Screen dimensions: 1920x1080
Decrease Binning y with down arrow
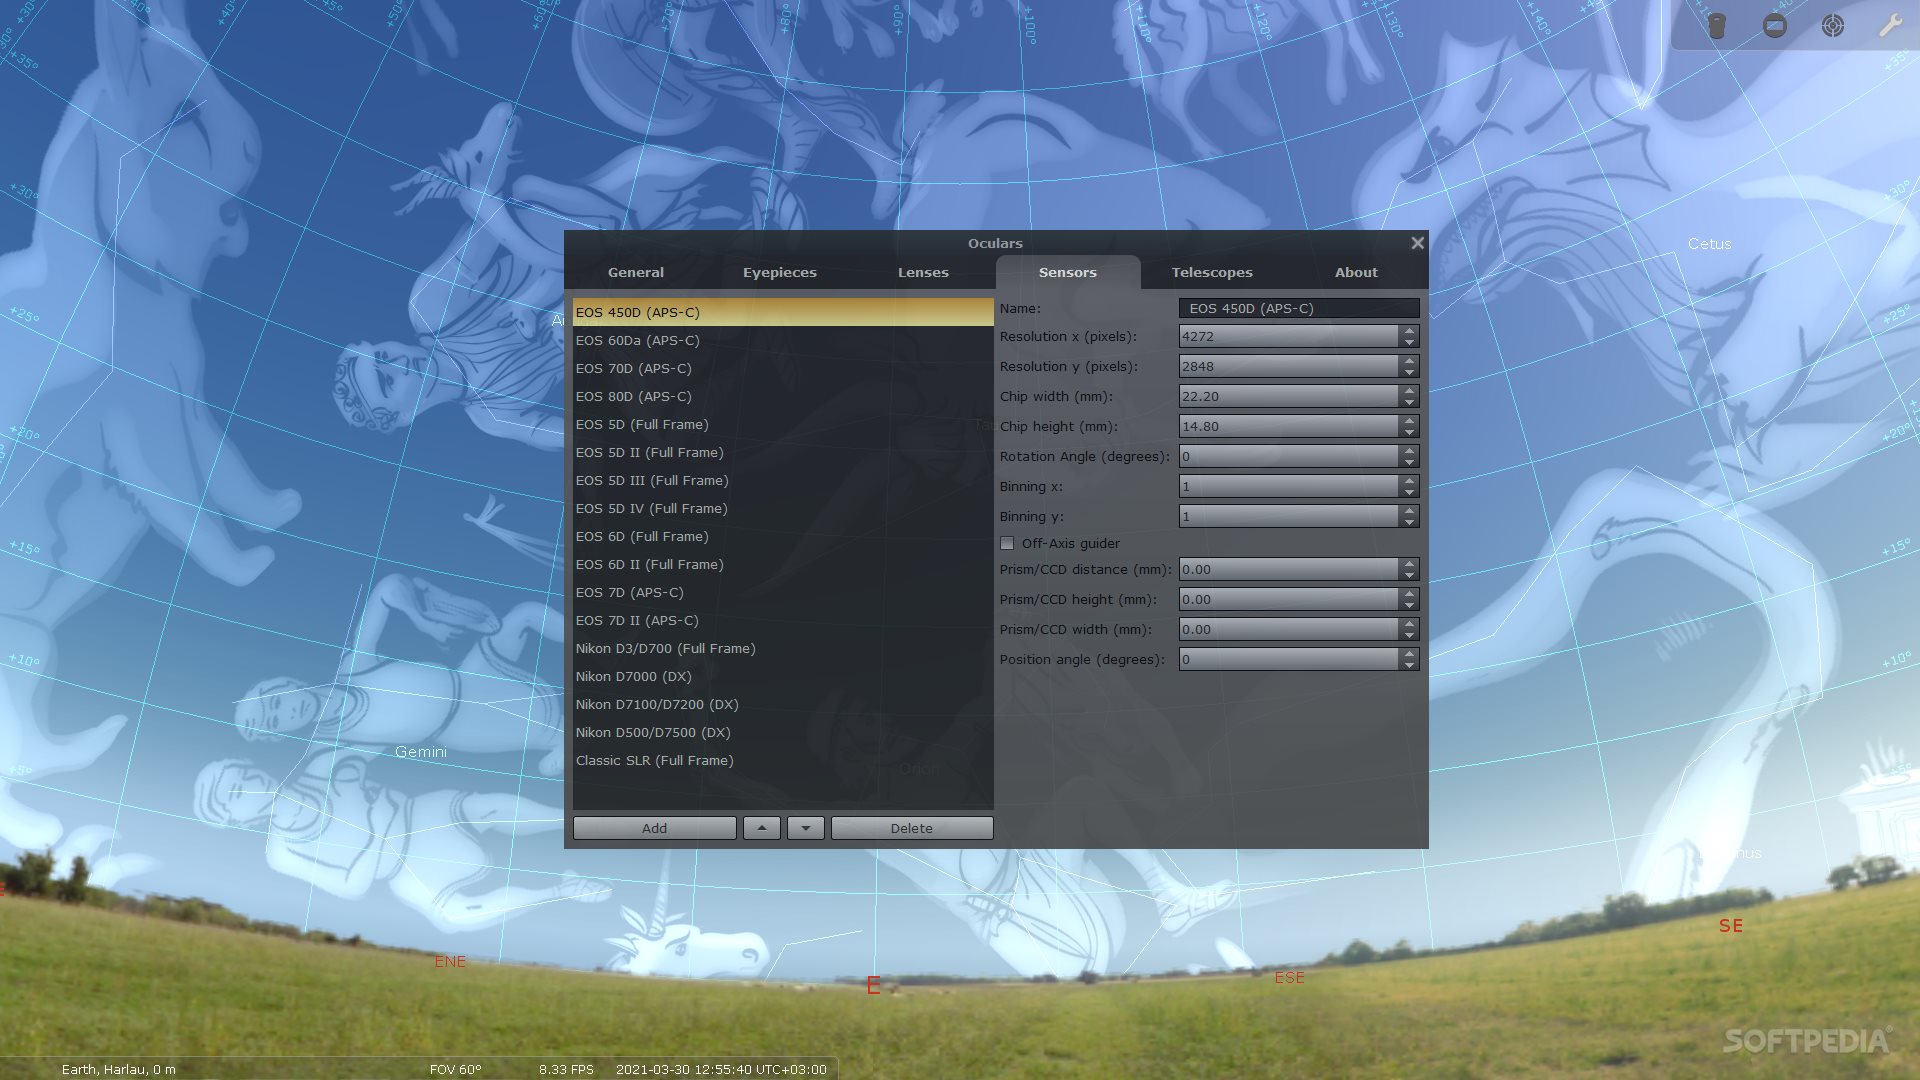1409,522
